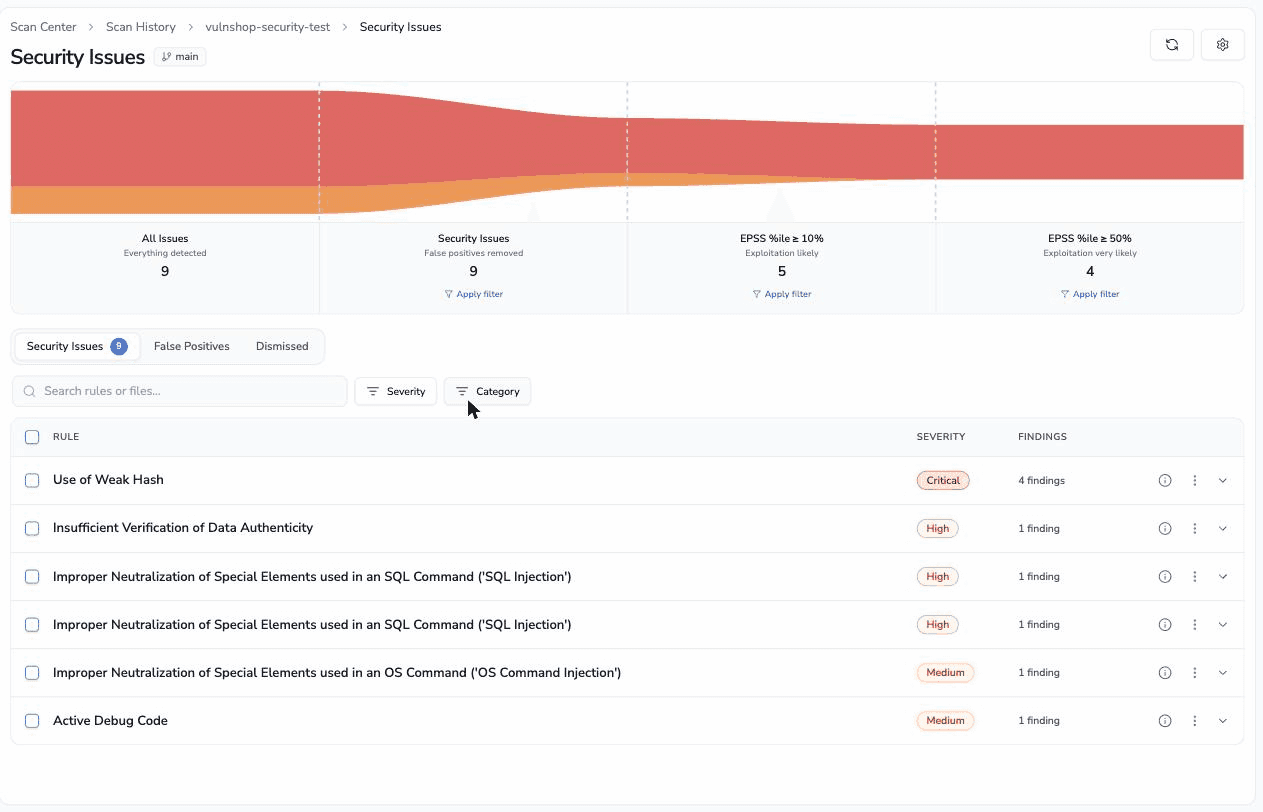Select all rules with header checkbox

[x=32, y=437]
